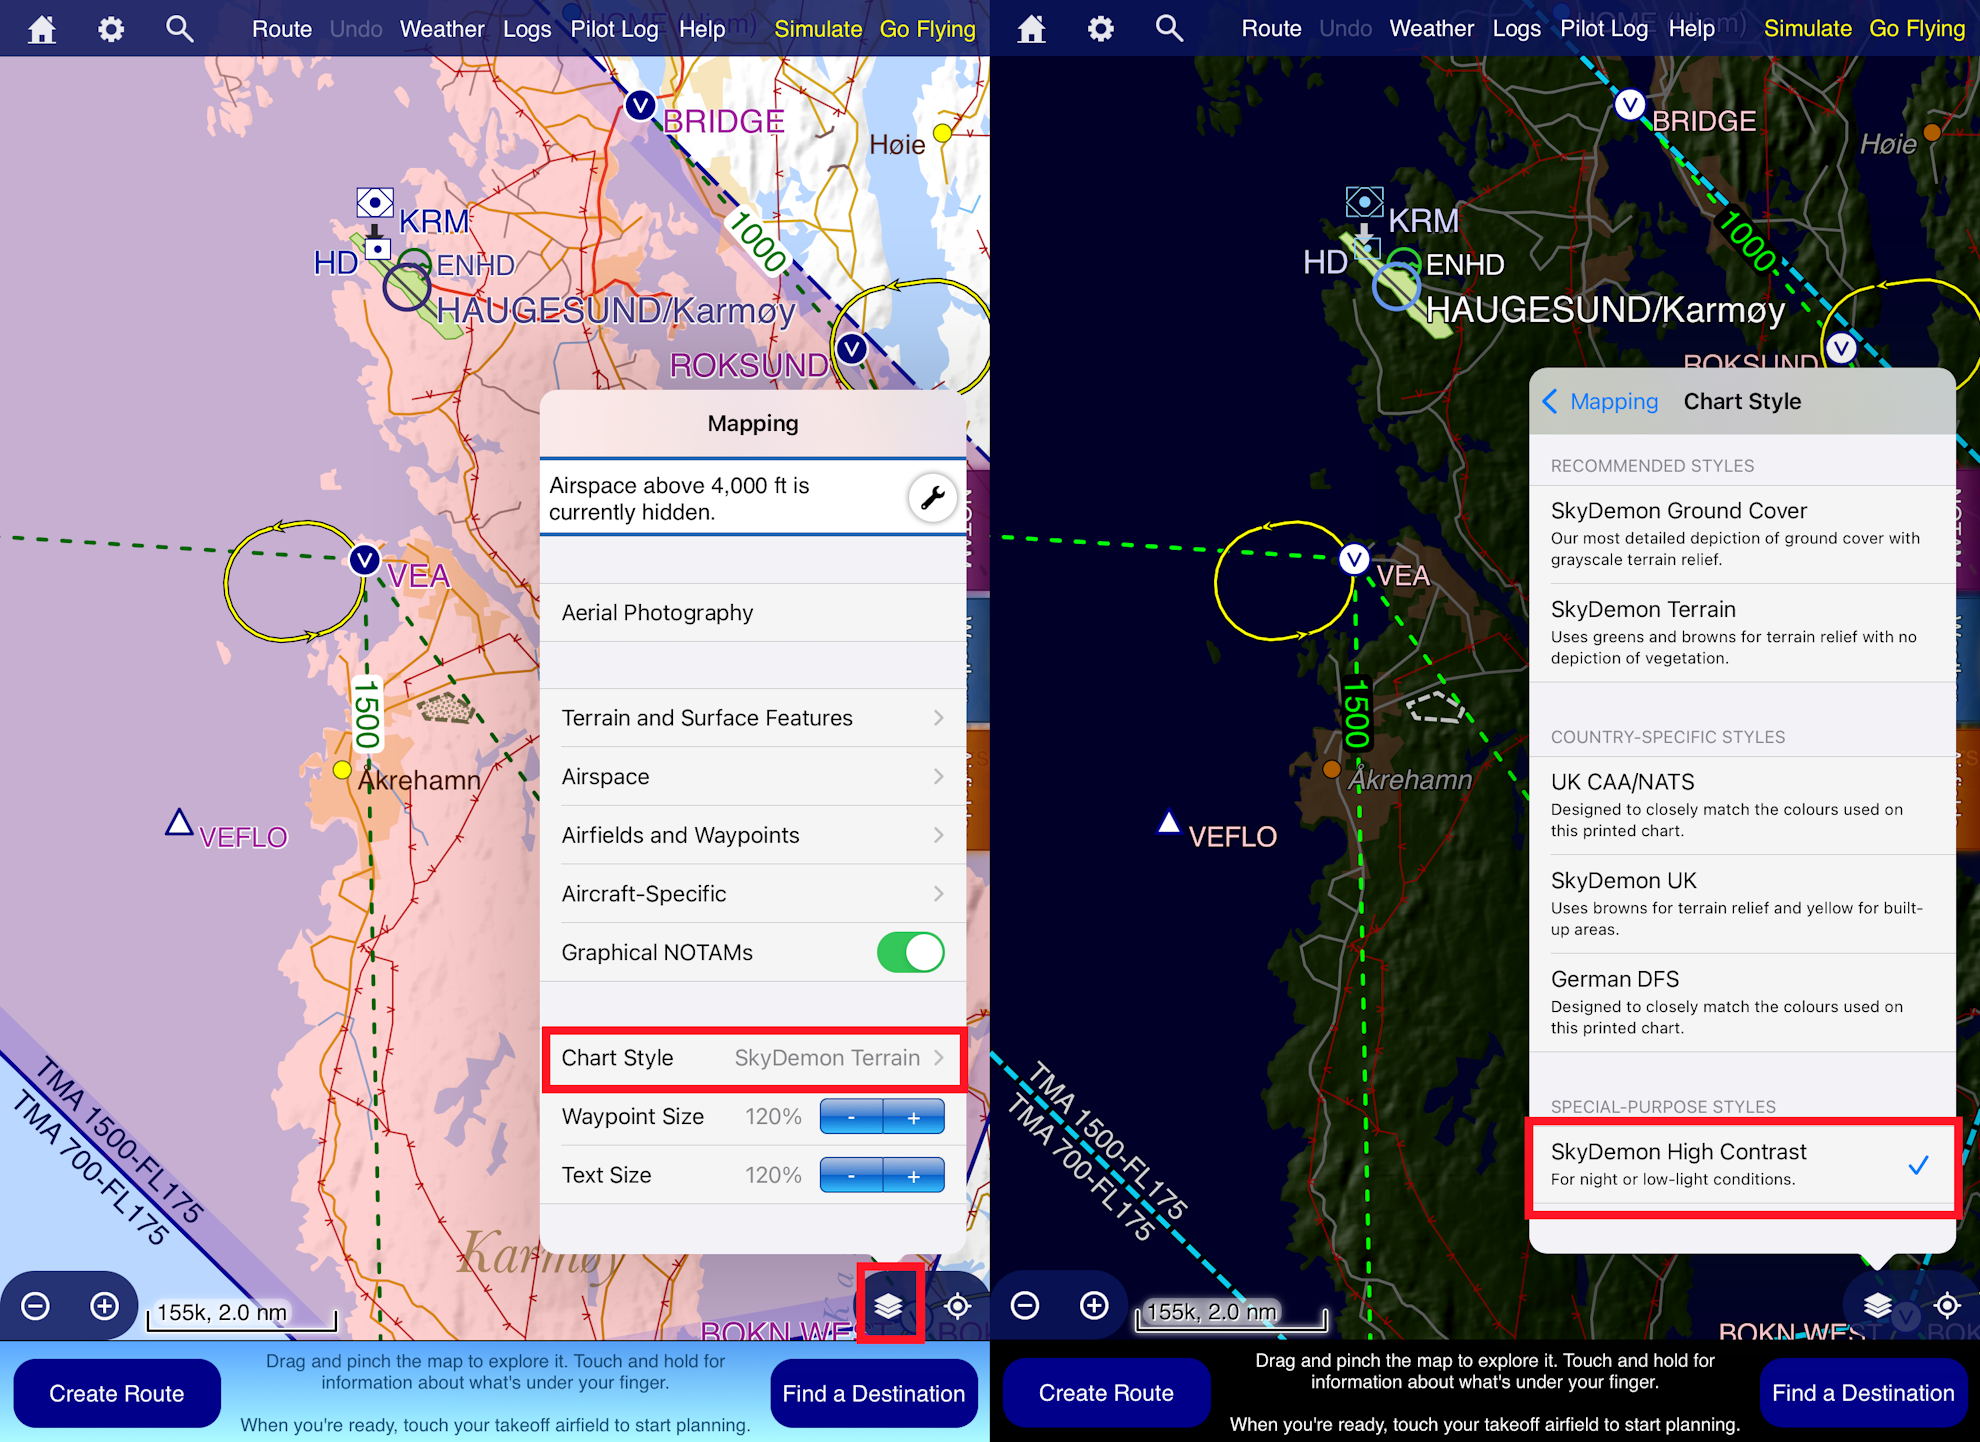Open Route menu in right screen

(1272, 29)
